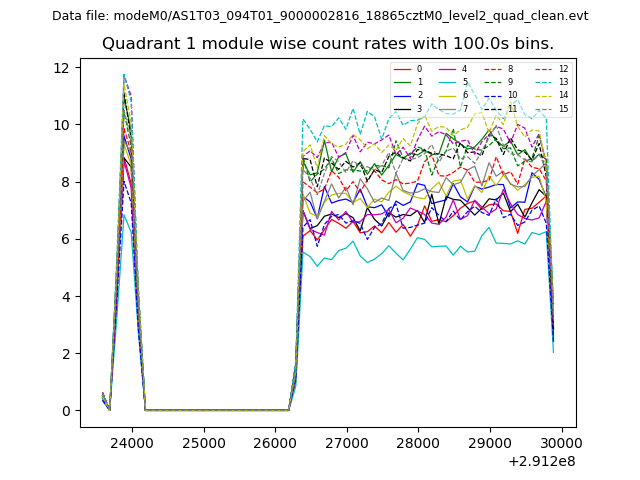This screenshot has height=480, width=640.
Task: Click the 27000 x-axis tick label
Action: [347, 441]
